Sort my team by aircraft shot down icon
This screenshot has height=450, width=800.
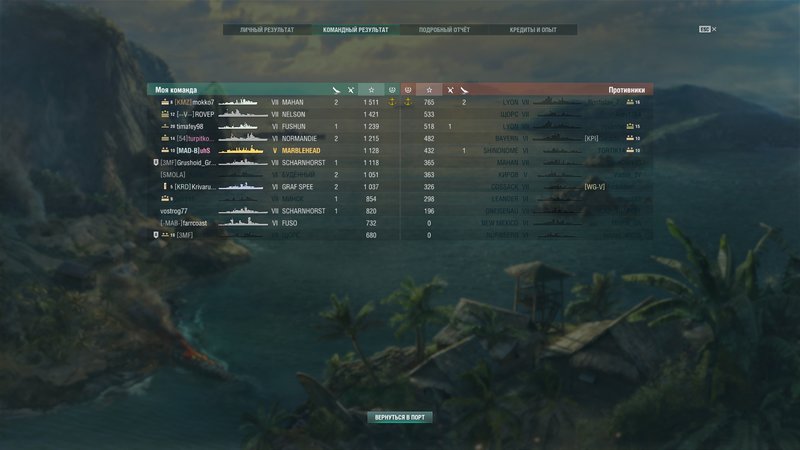click(336, 90)
